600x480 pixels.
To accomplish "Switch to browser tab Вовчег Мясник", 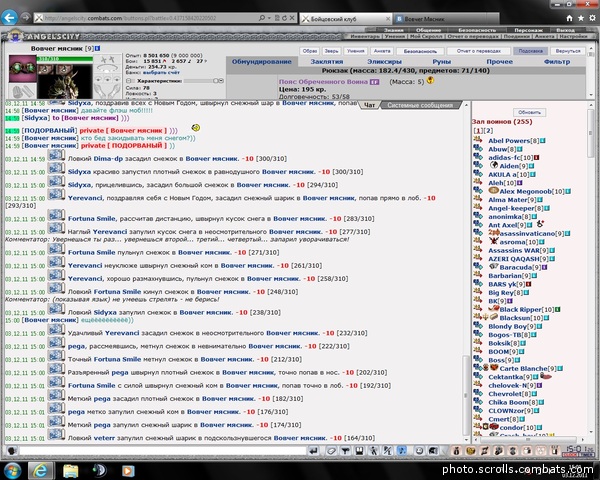I will (x=446, y=19).
